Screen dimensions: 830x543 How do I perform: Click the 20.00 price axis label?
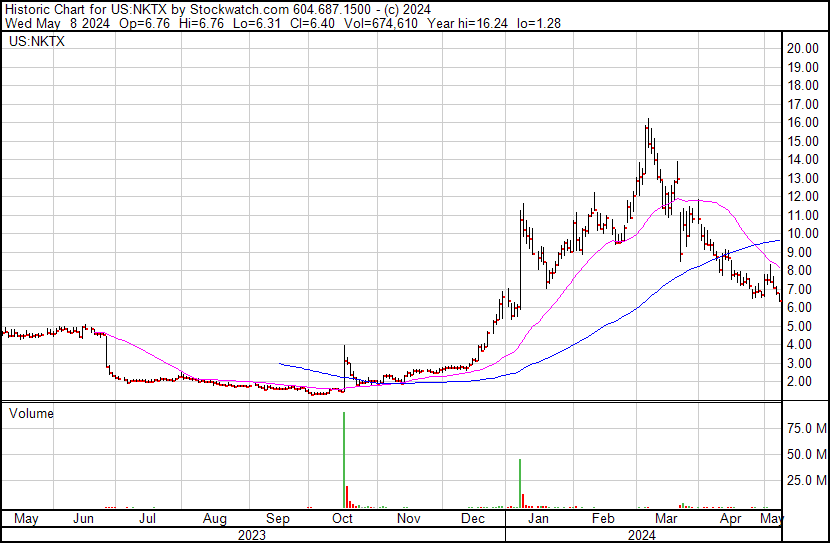click(802, 48)
